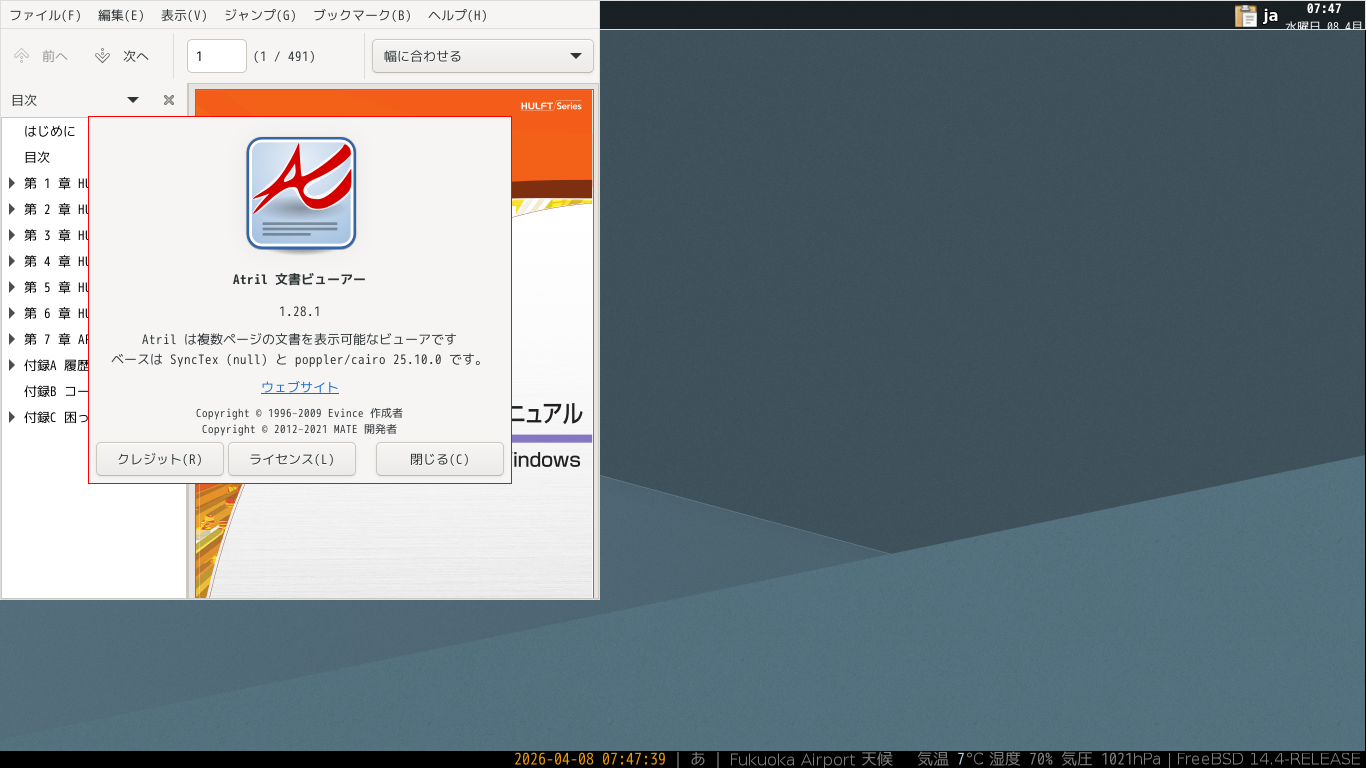
Task: Click the Atril logo in the about dialog
Action: click(301, 193)
